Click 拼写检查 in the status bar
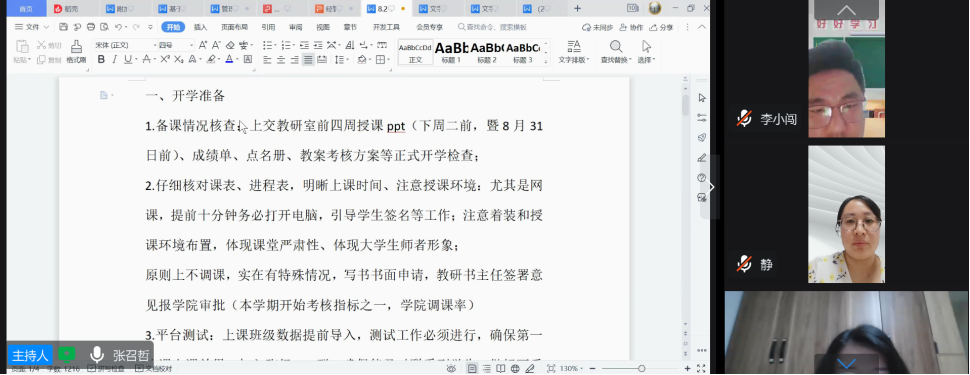The width and height of the screenshot is (970, 375). (106, 369)
